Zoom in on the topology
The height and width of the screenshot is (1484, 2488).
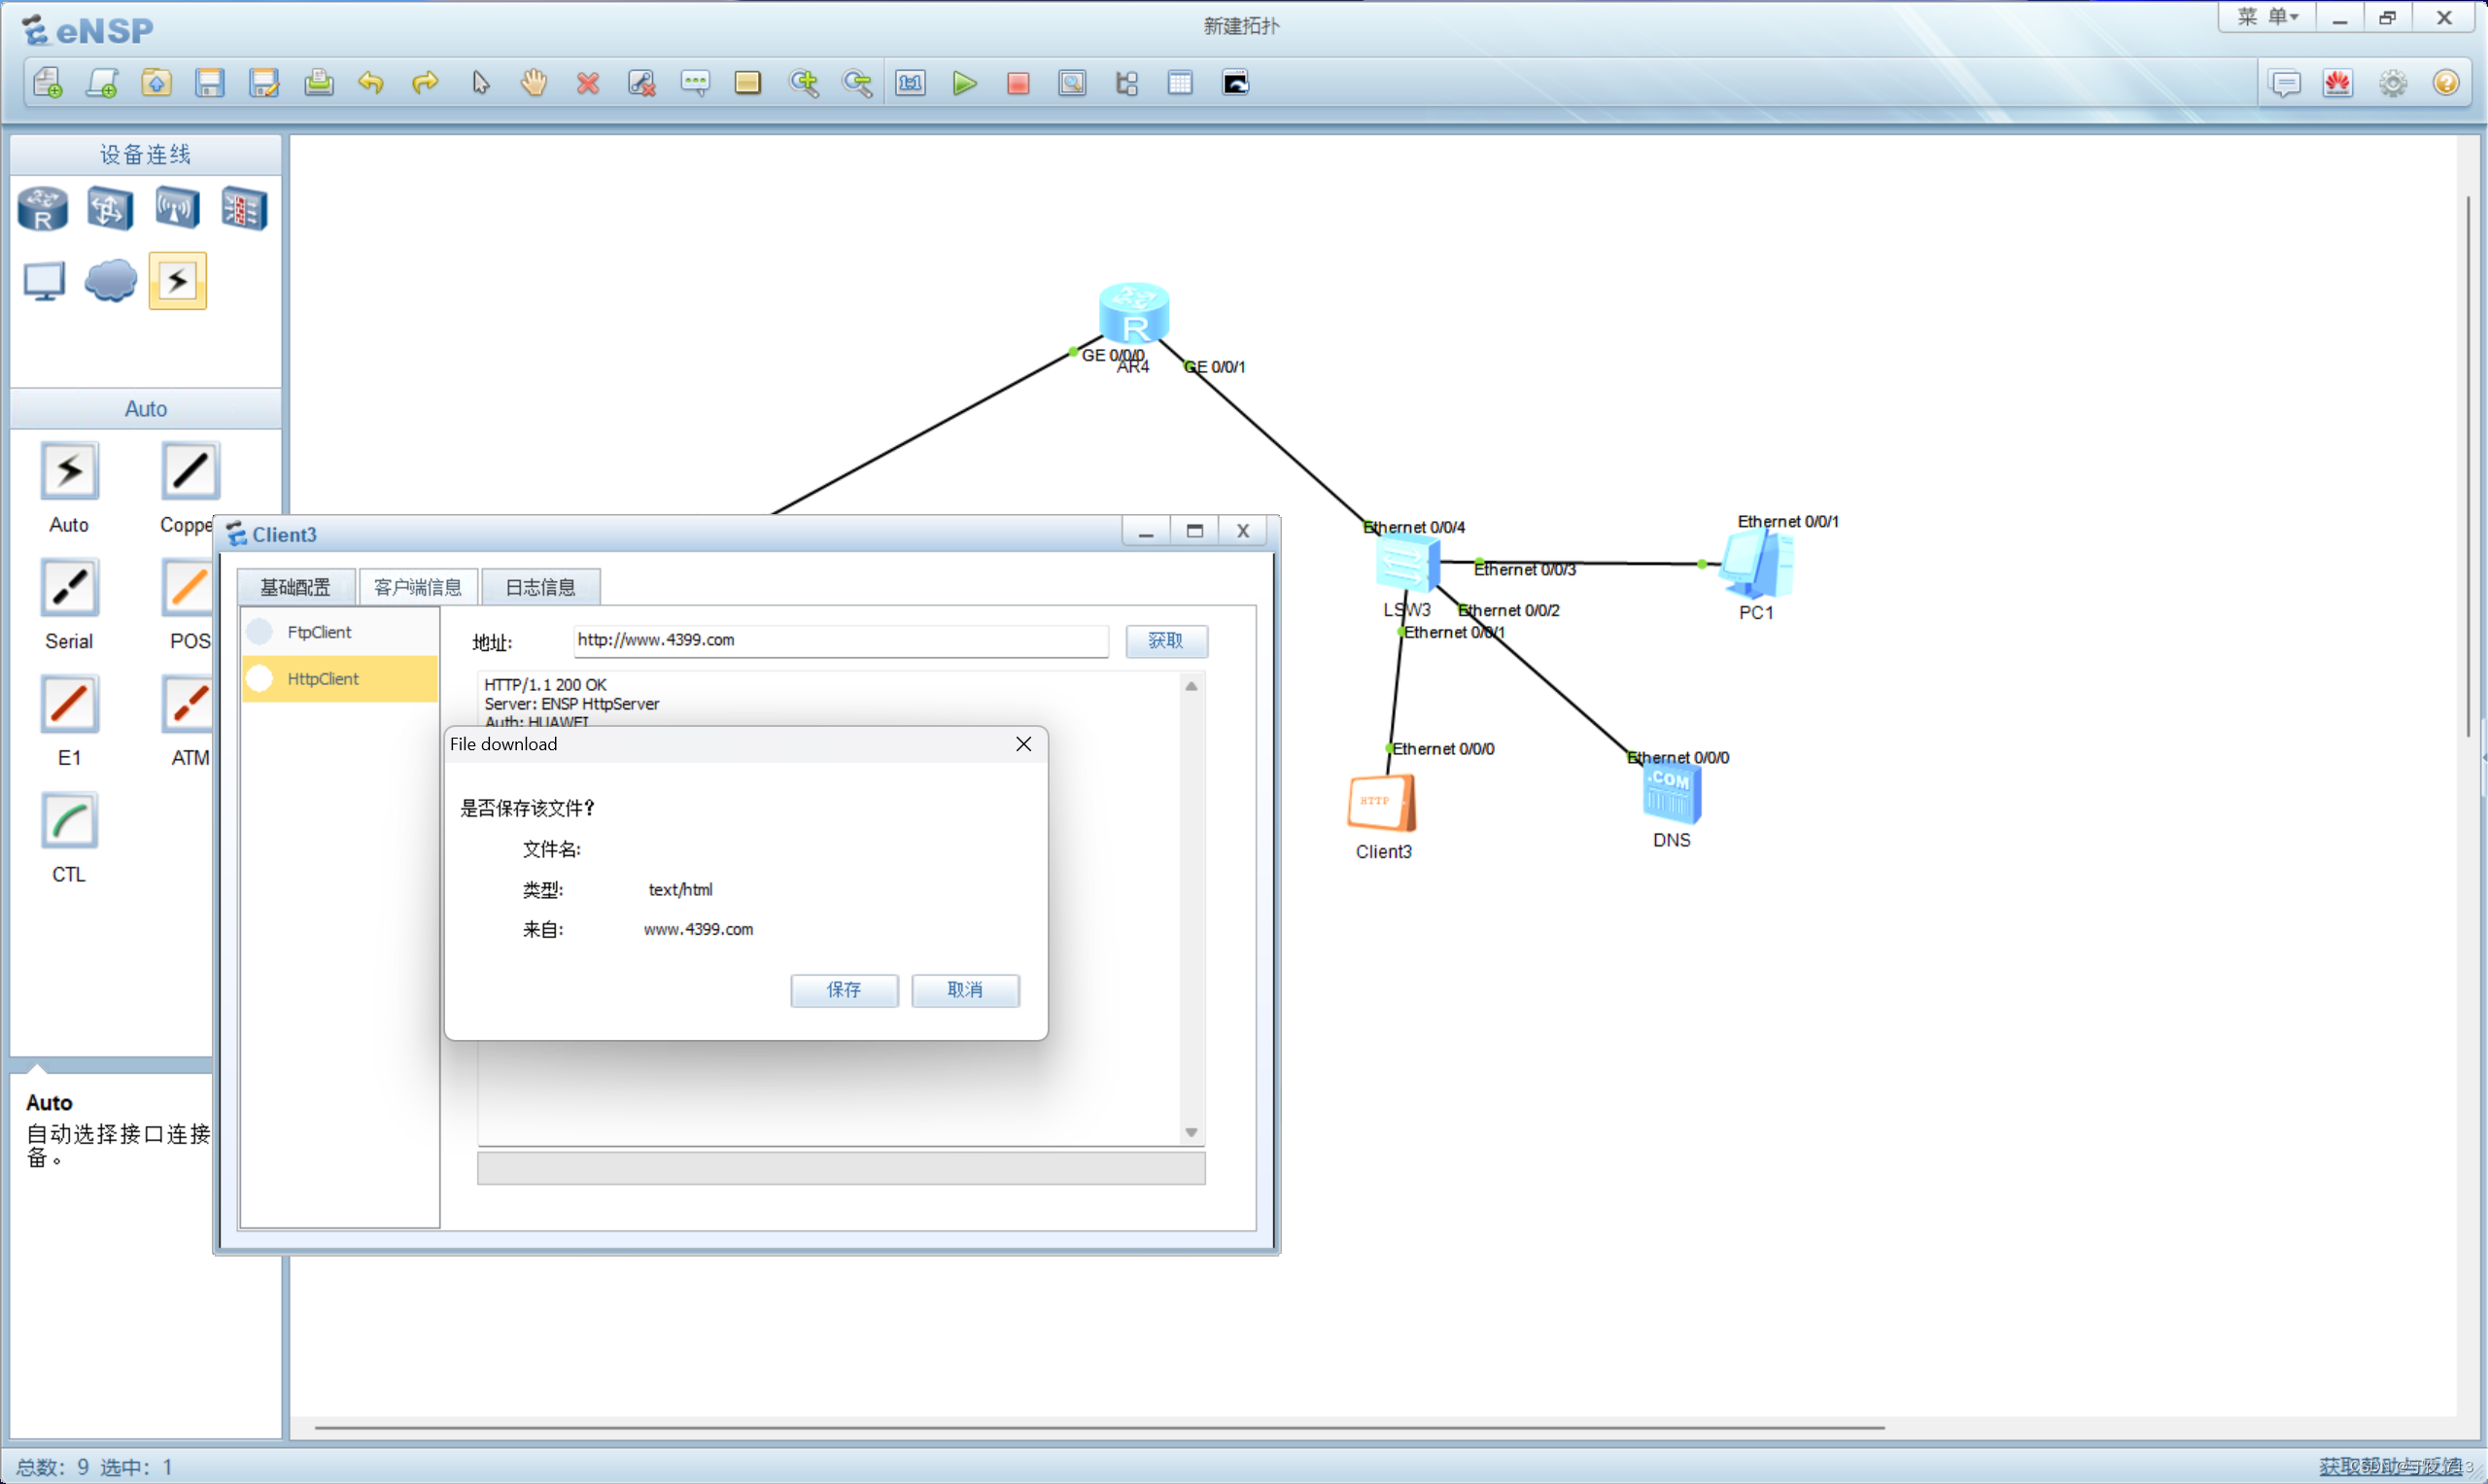[804, 83]
